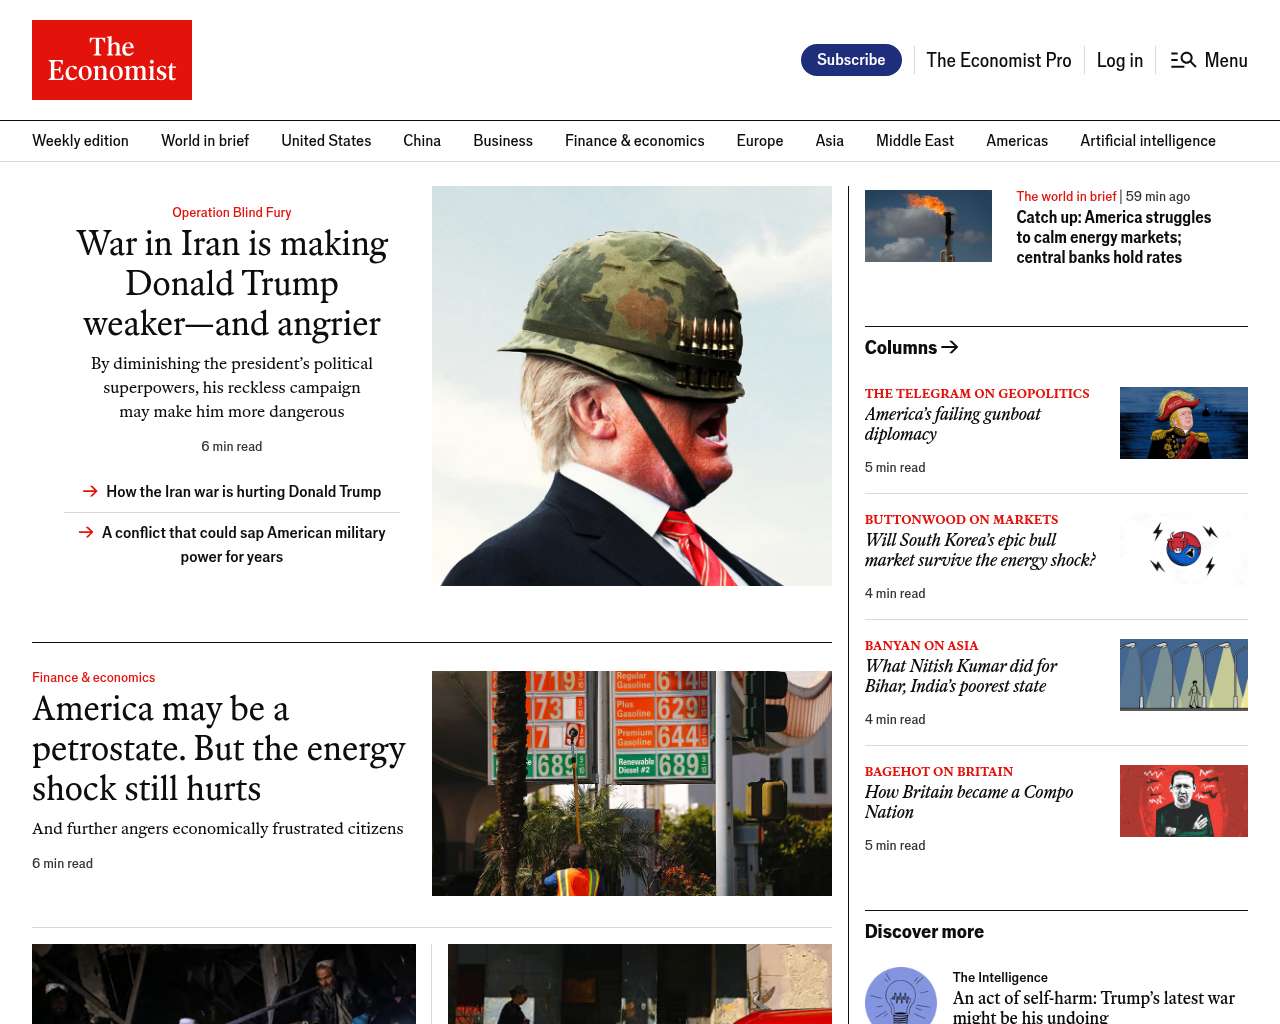Screen dimensions: 1280x1024
Task: Click the South Korea bull thumbnail
Action: coord(1184,549)
